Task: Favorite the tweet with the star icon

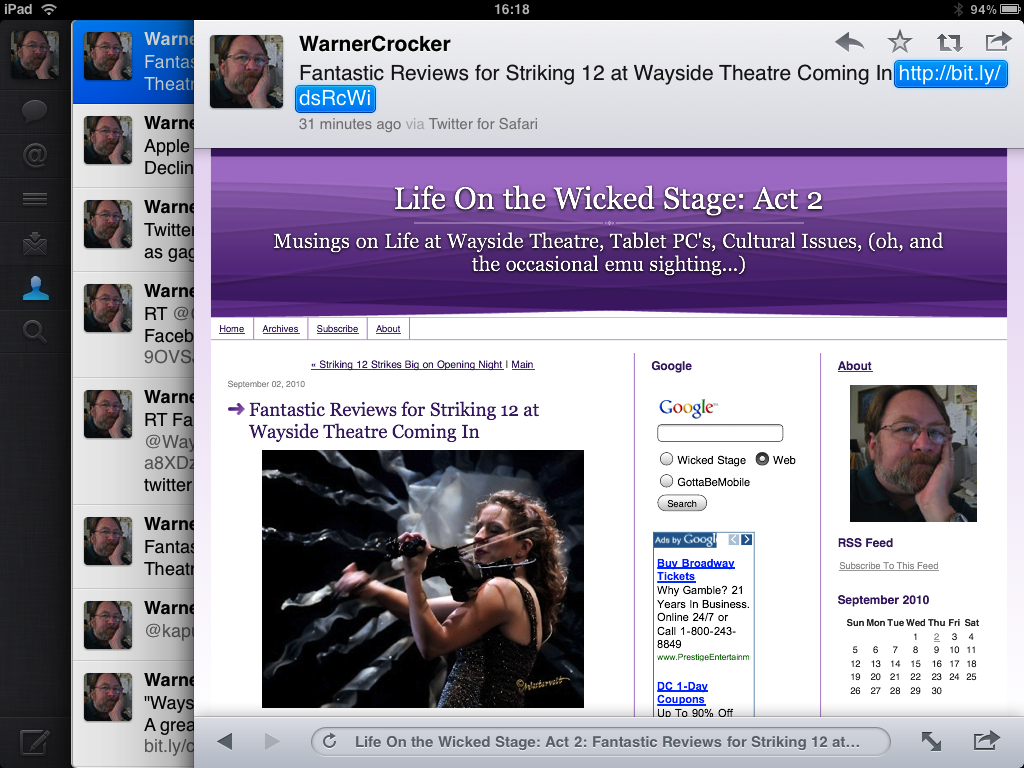Action: tap(899, 42)
